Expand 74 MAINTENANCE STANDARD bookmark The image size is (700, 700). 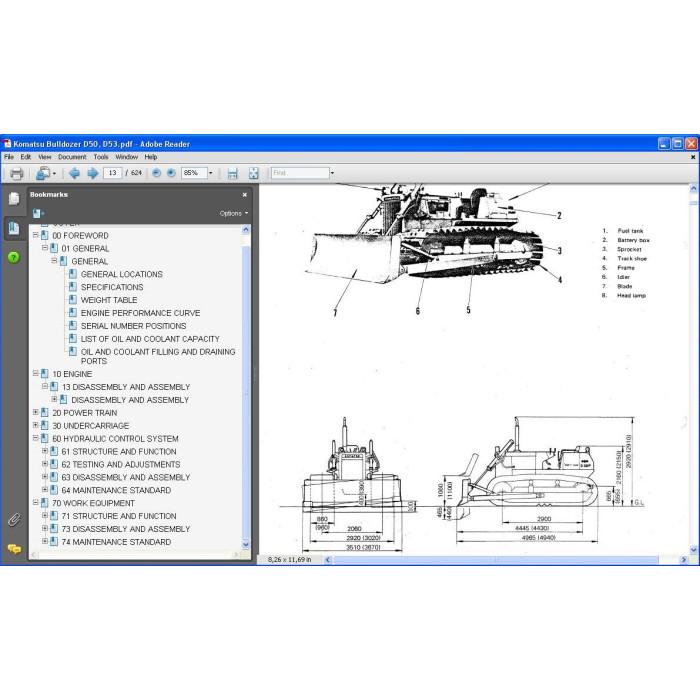click(45, 541)
